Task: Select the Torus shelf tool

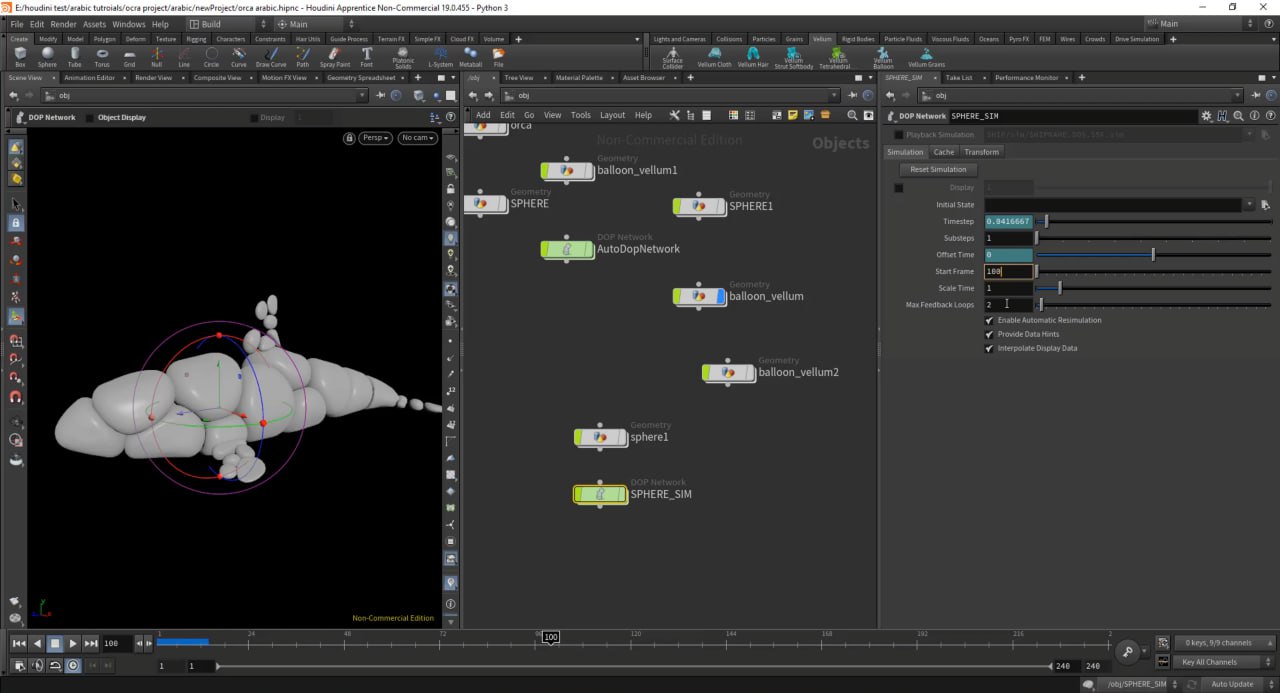Action: coord(102,56)
